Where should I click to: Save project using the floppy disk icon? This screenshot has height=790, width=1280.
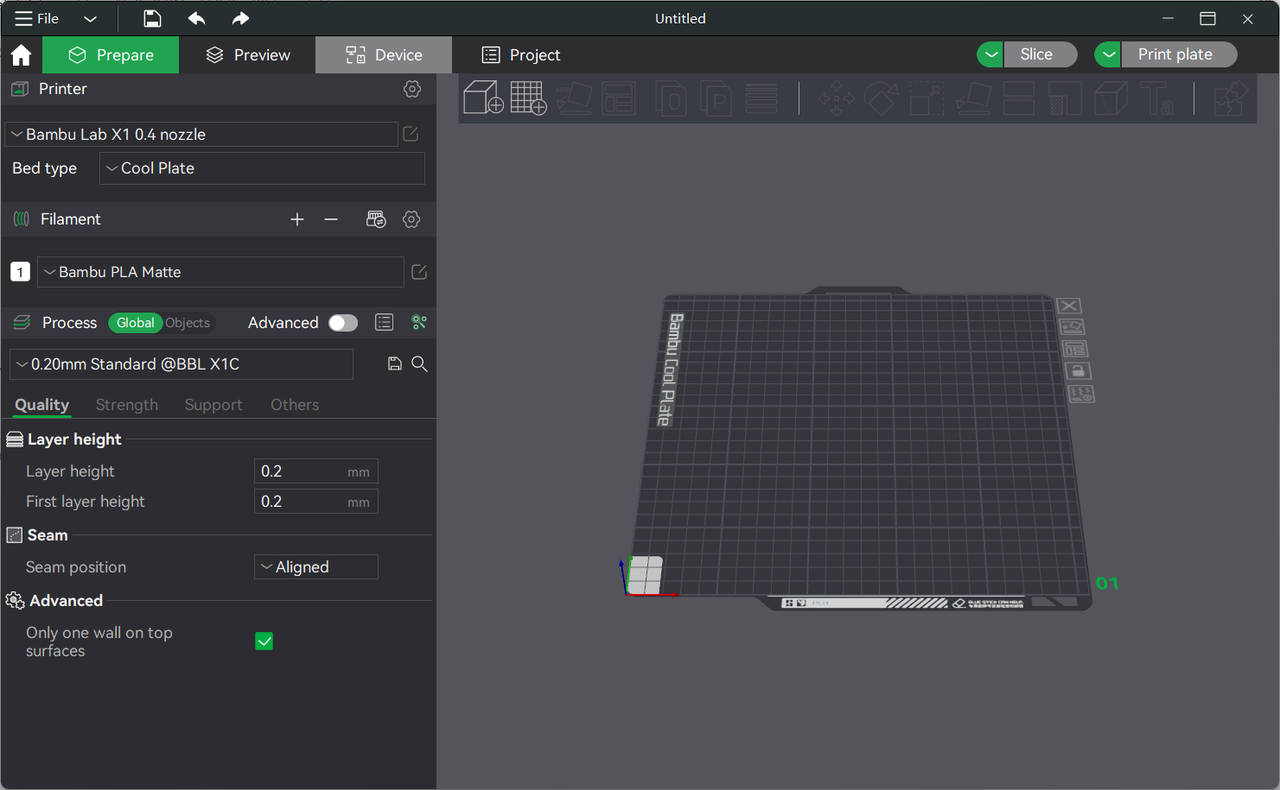pyautogui.click(x=152, y=19)
